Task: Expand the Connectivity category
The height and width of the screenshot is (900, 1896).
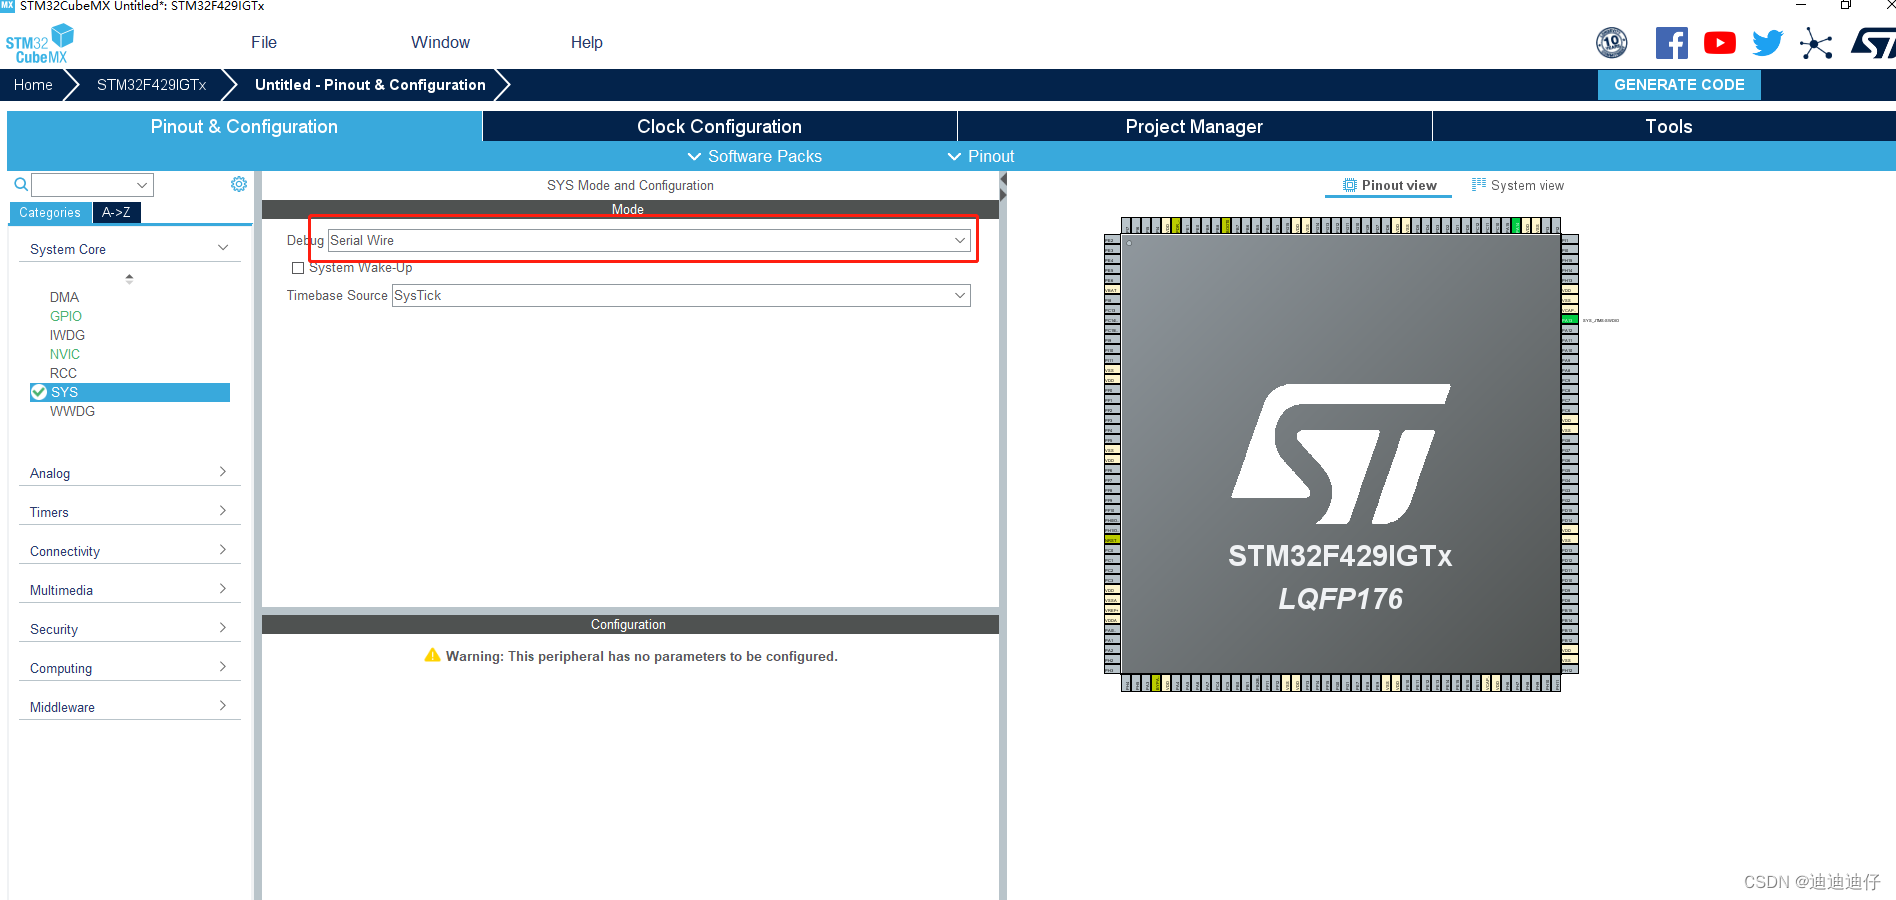Action: (x=129, y=551)
